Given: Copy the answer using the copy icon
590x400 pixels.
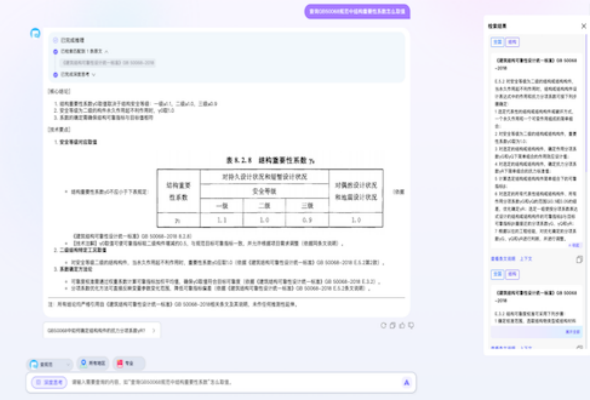Looking at the screenshot, I should [x=392, y=325].
